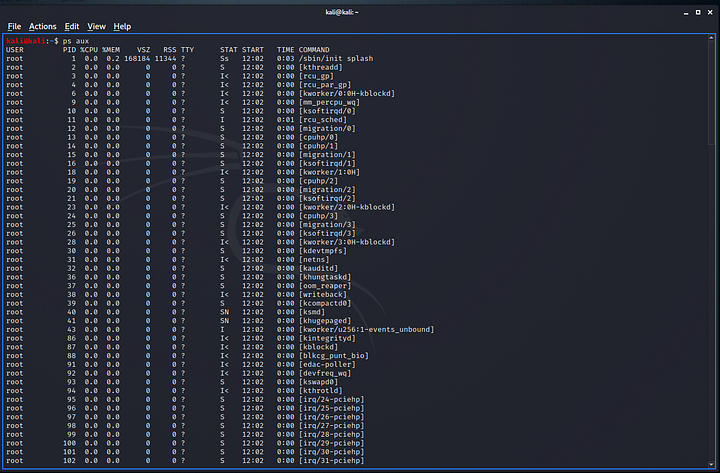Click the red kali@kali shell prompt
This screenshot has height=473, width=720.
[25, 40]
